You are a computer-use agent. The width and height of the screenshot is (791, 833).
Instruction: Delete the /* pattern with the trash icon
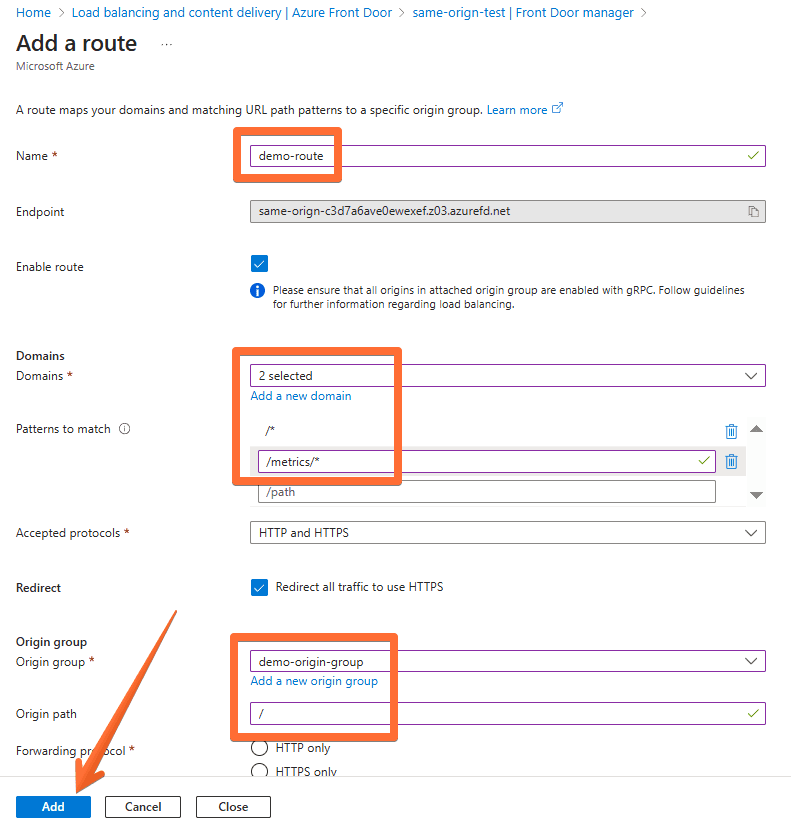(731, 430)
